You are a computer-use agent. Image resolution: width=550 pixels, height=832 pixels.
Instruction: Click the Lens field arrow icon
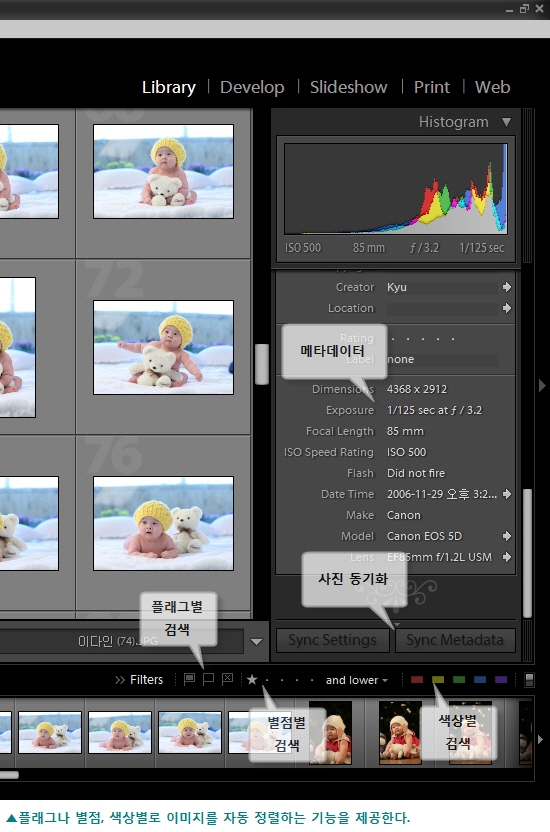[x=507, y=557]
